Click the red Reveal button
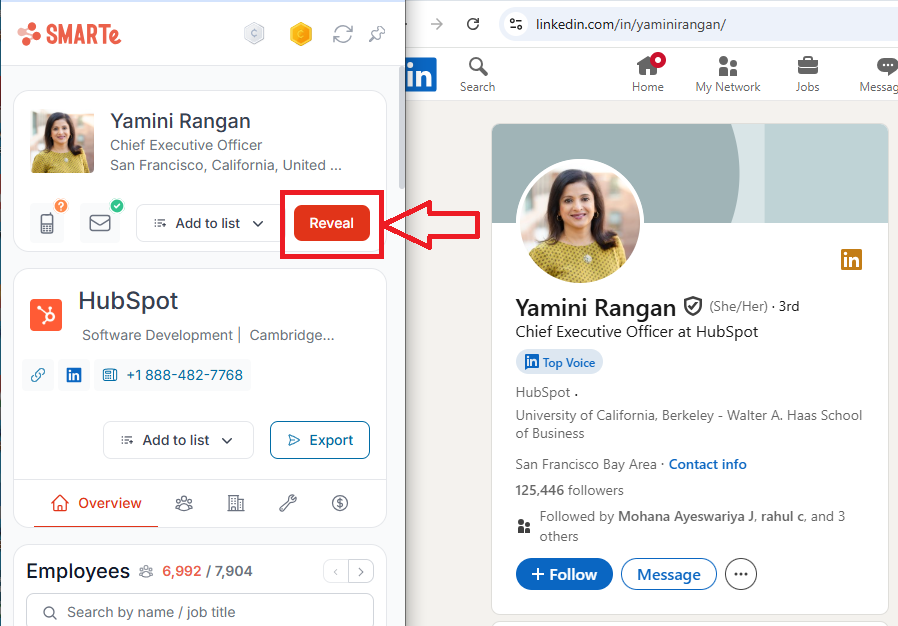Screen dimensions: 898x626 [332, 223]
